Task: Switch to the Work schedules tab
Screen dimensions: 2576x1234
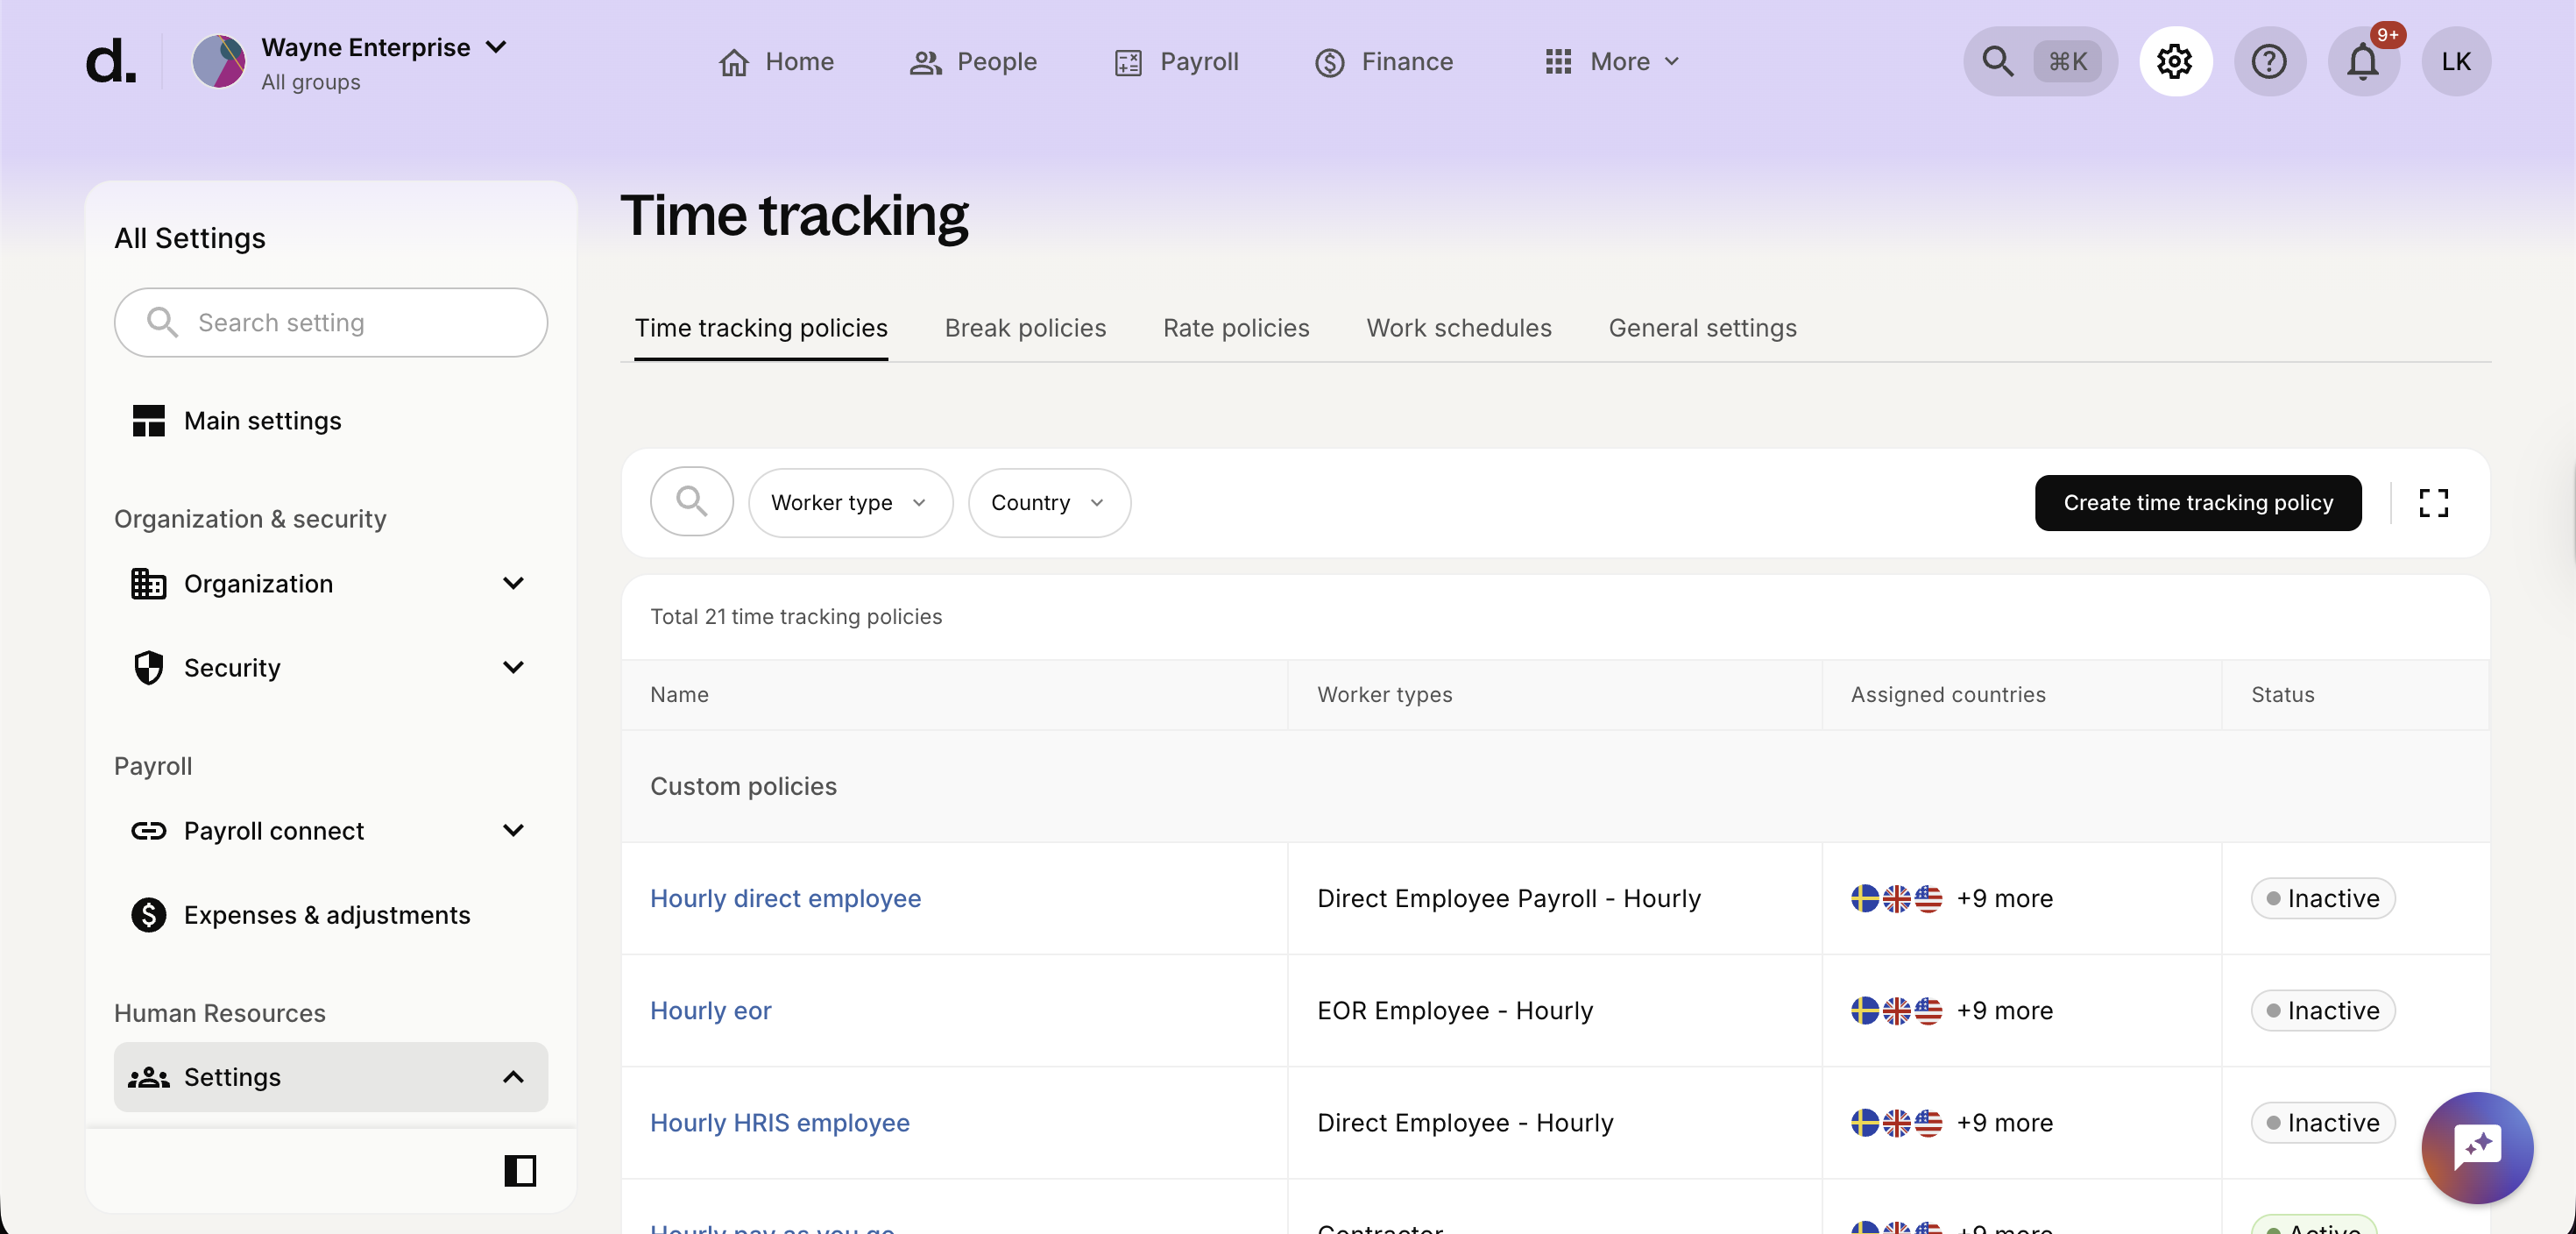Action: click(x=1458, y=328)
